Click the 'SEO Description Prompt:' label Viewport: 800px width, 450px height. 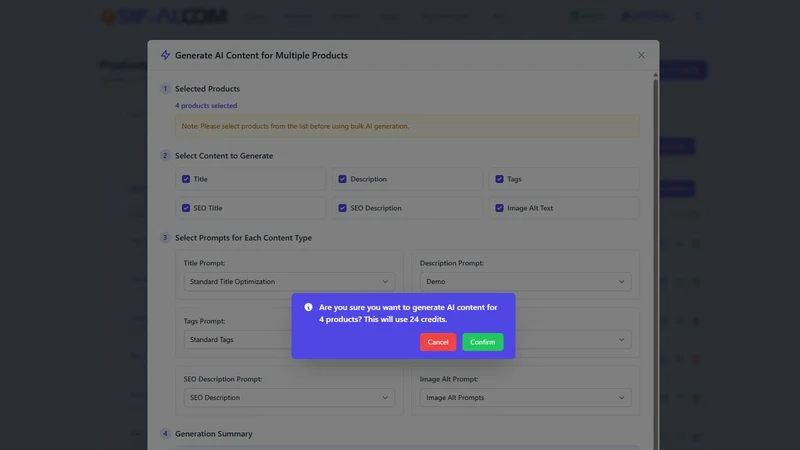tap(223, 379)
